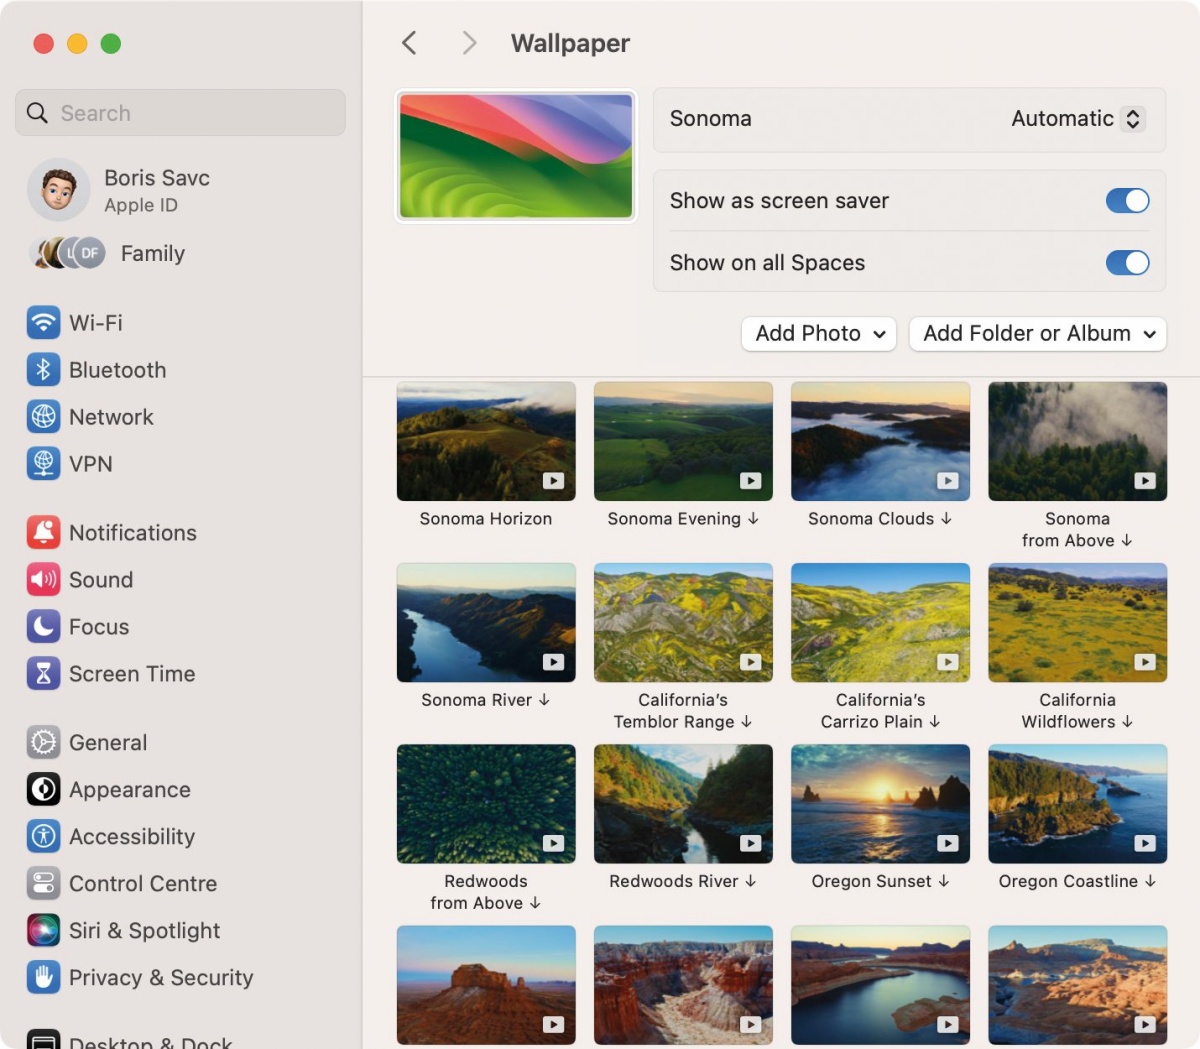
Task: Download Redwoods from Above via its arrow icon
Action: coord(535,903)
